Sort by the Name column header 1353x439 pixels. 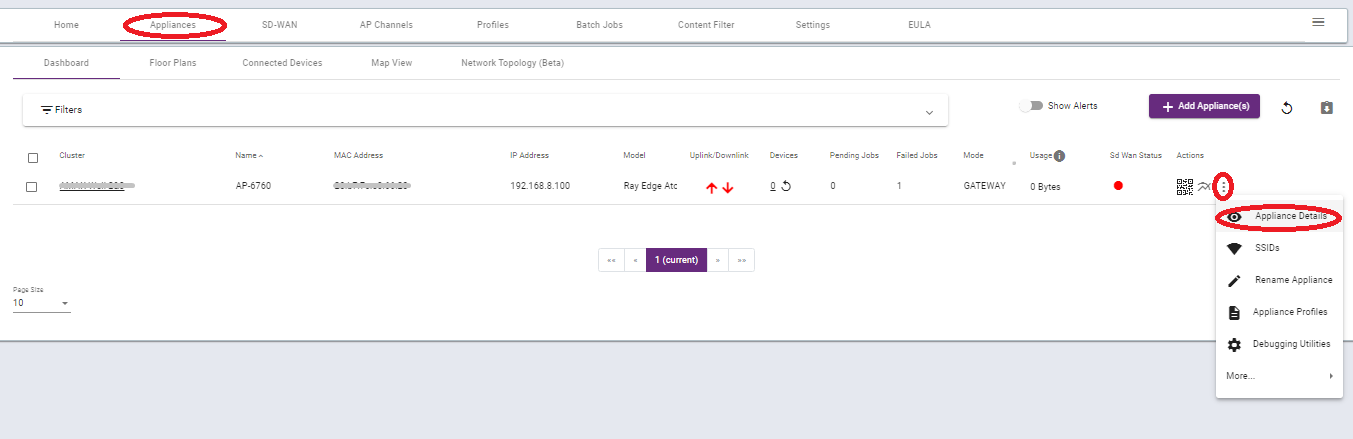[x=246, y=156]
